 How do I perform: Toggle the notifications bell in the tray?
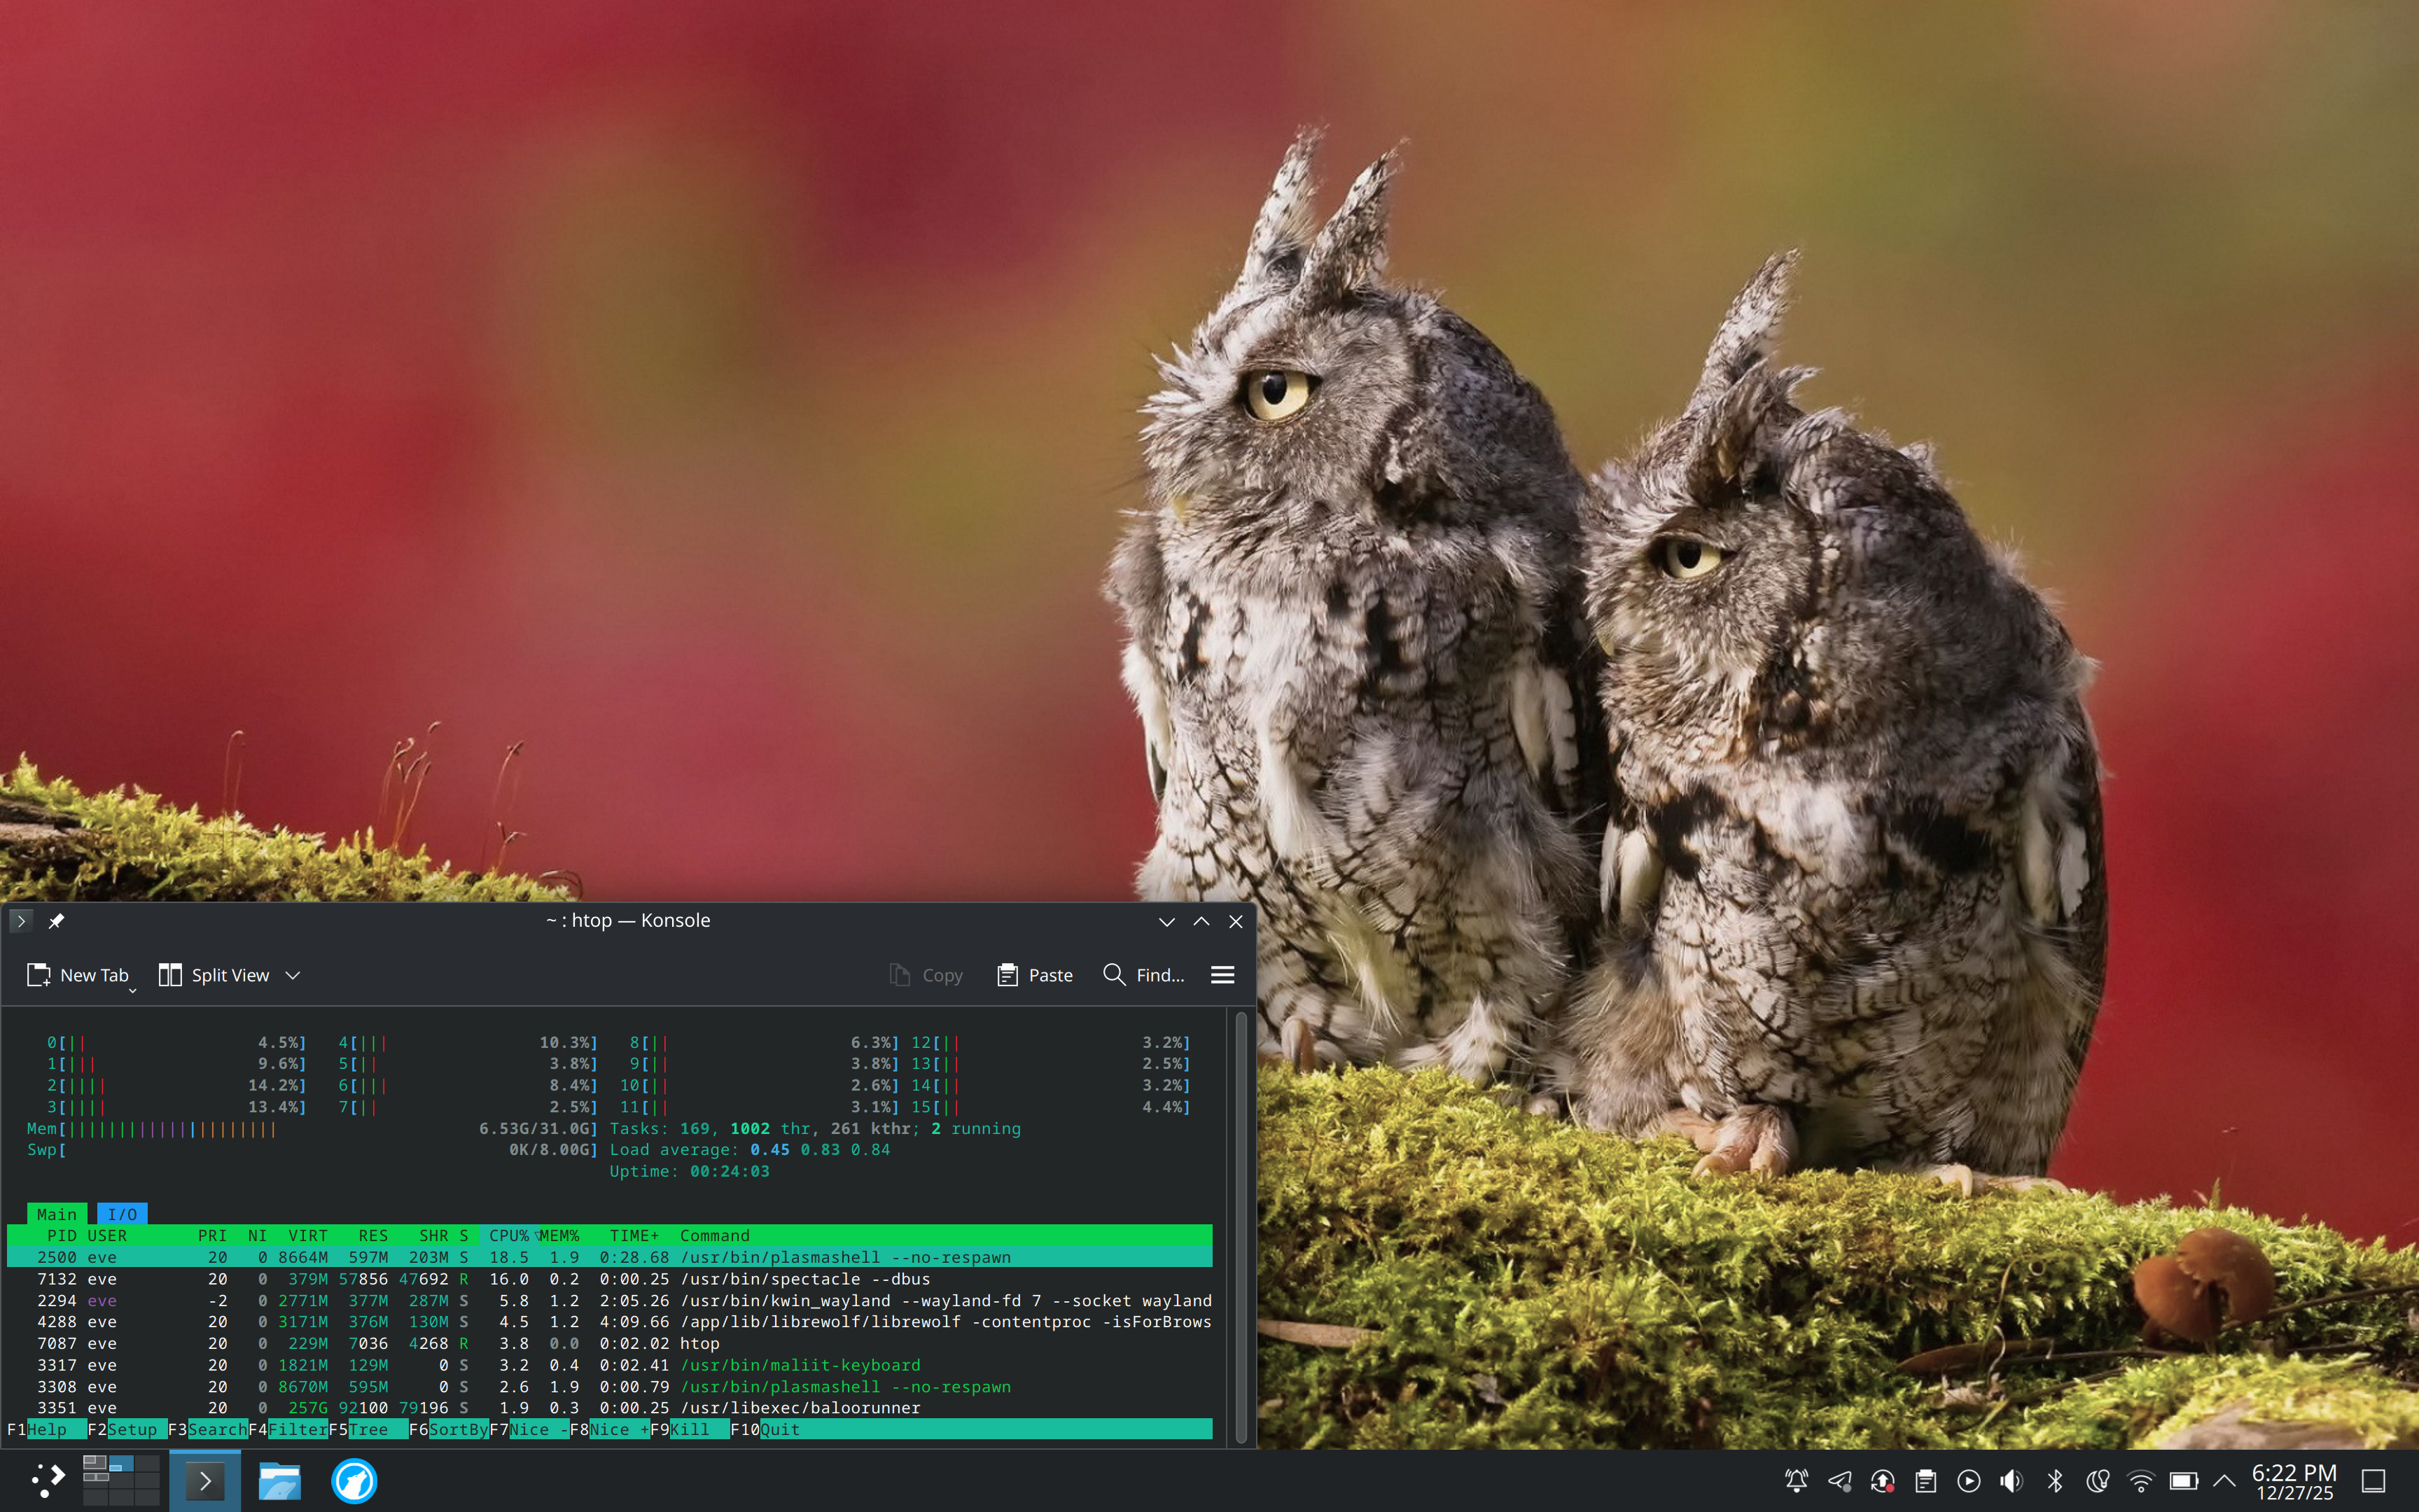(x=1796, y=1481)
